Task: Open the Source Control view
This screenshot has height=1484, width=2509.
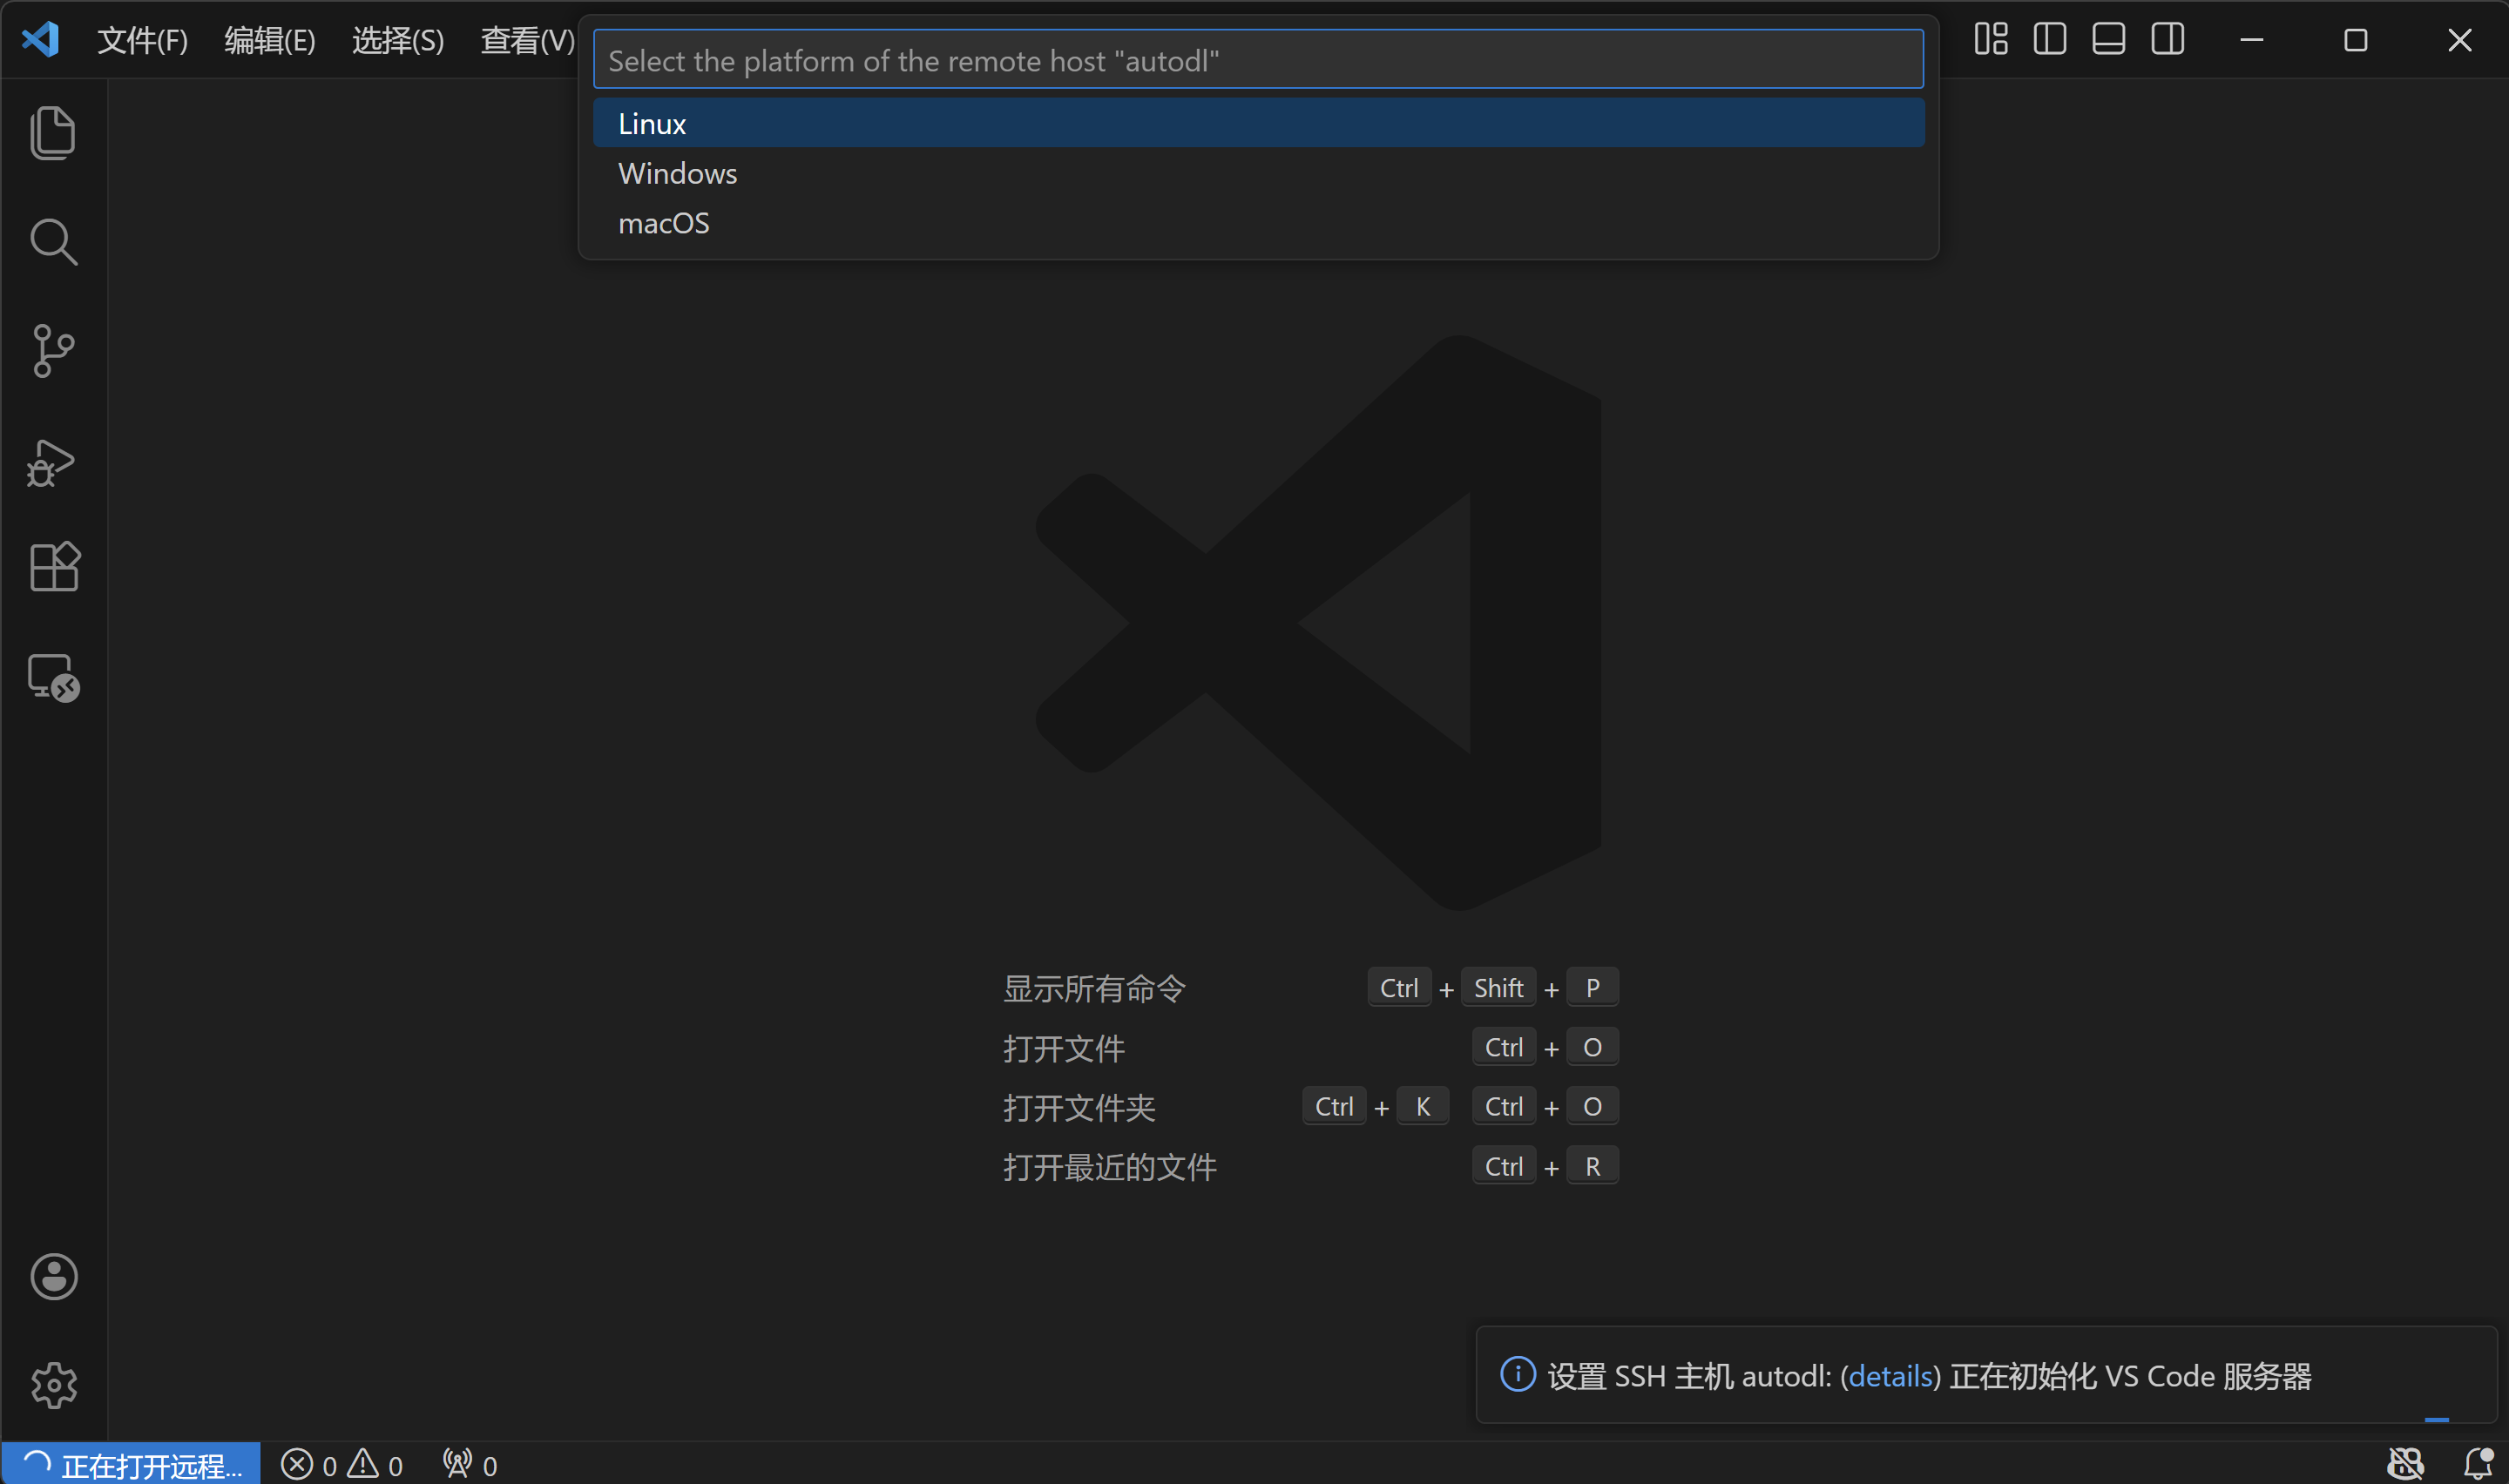Action: tap(53, 351)
